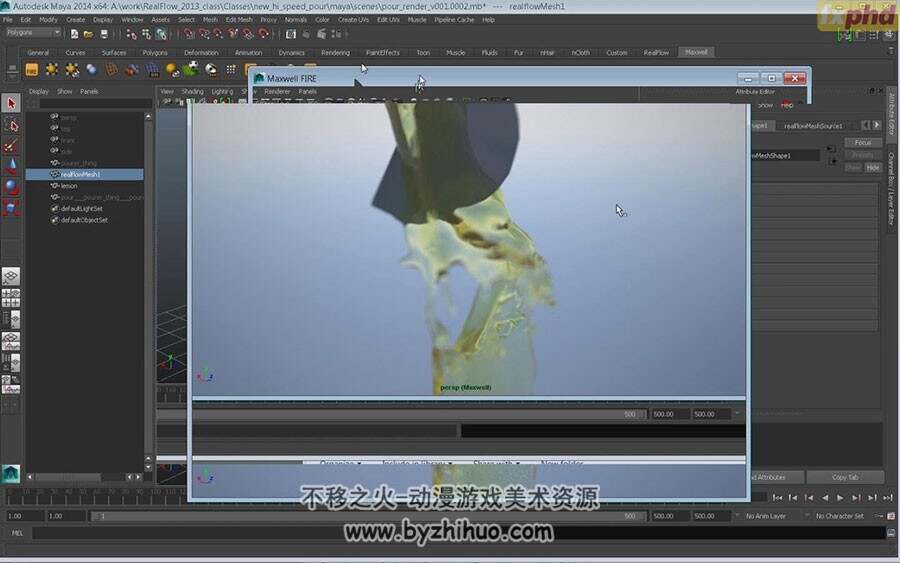Switch to the RealFlow shelf tab
This screenshot has height=563, width=900.
click(x=655, y=52)
